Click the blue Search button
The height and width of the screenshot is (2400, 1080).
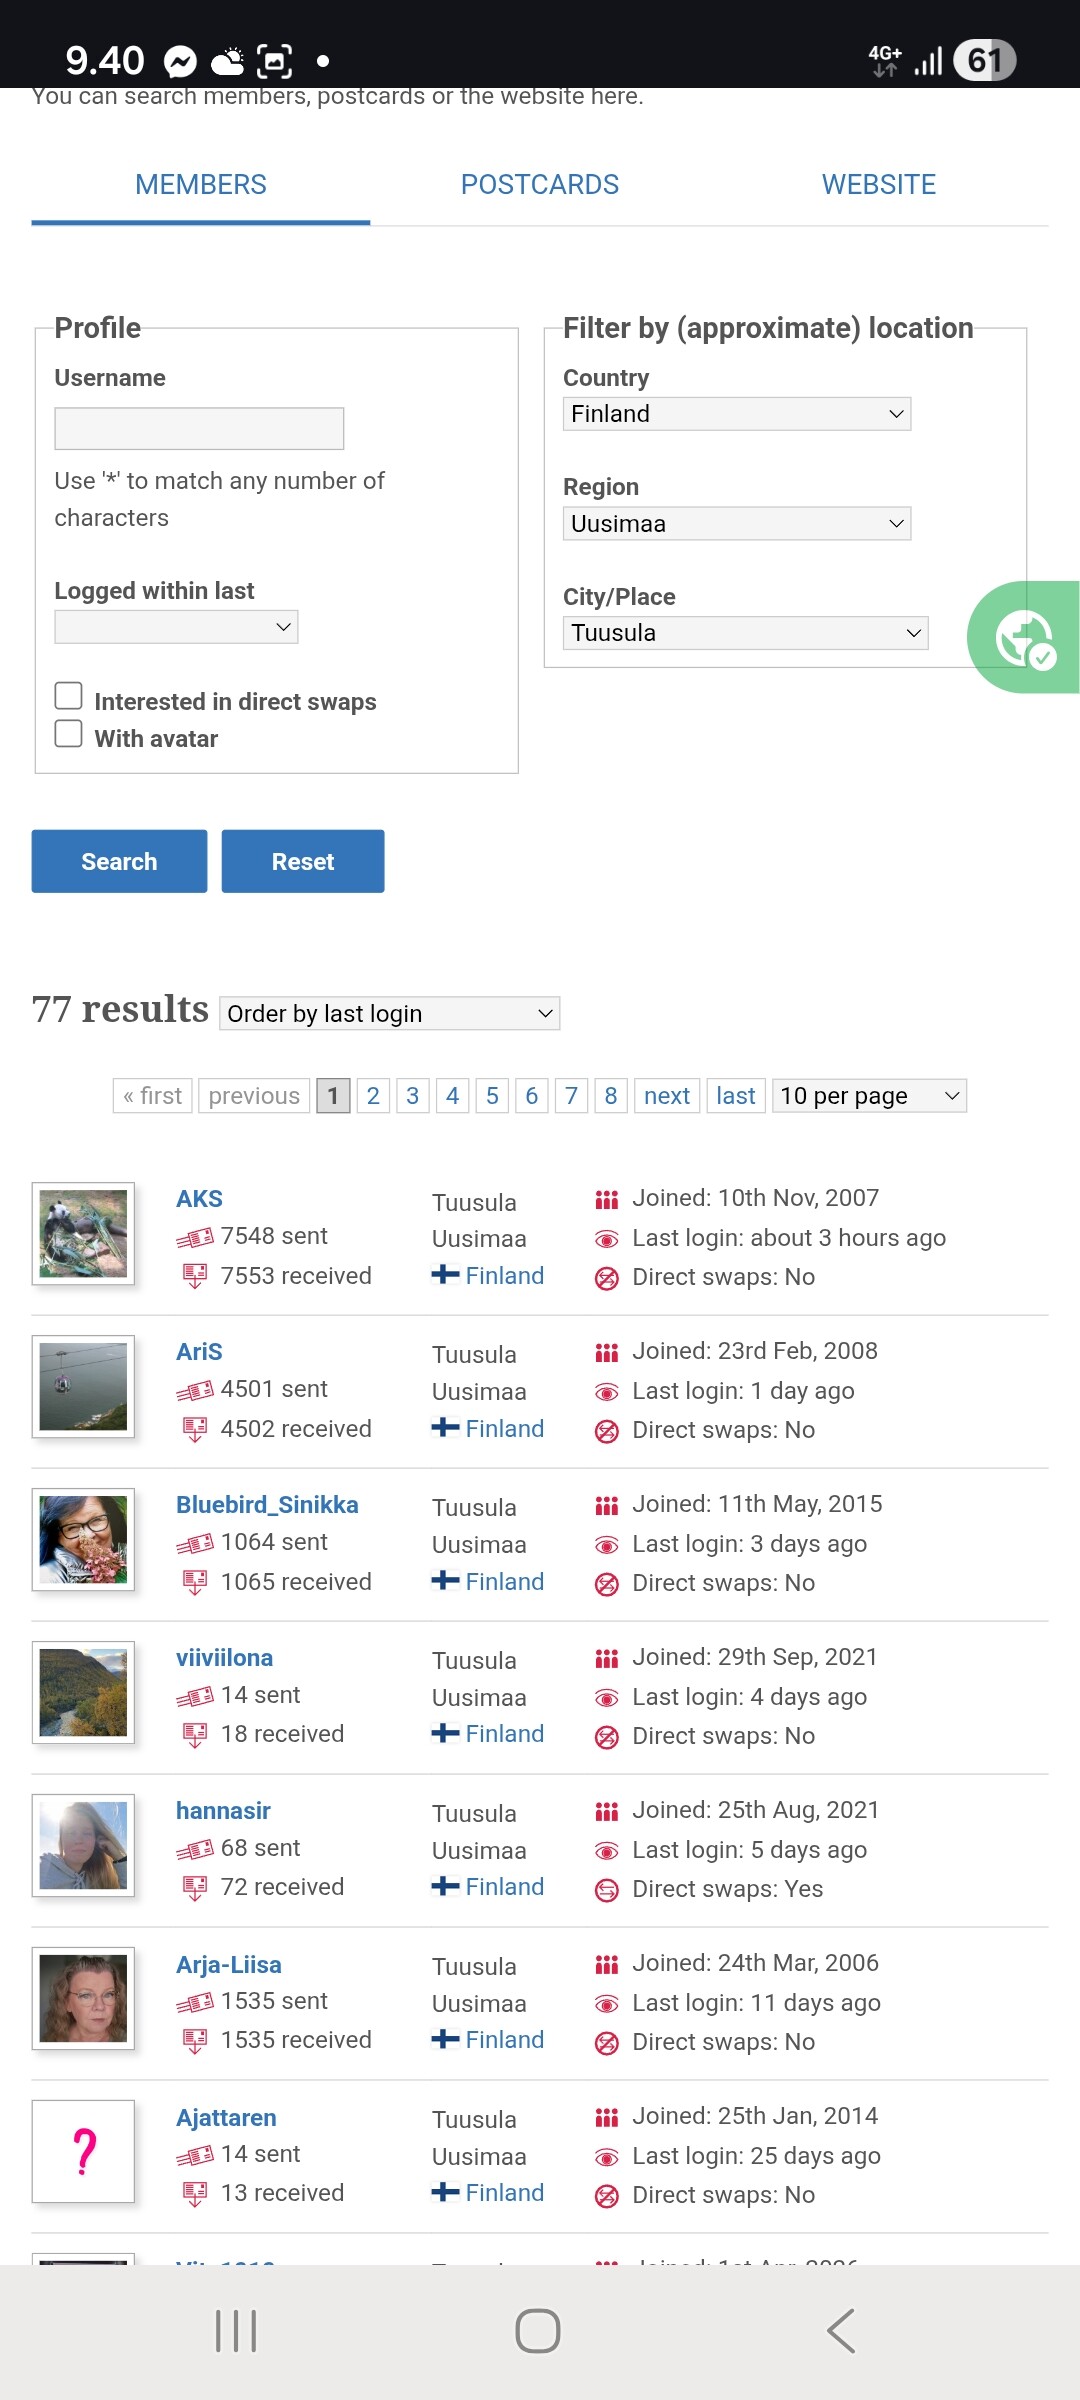pyautogui.click(x=119, y=861)
